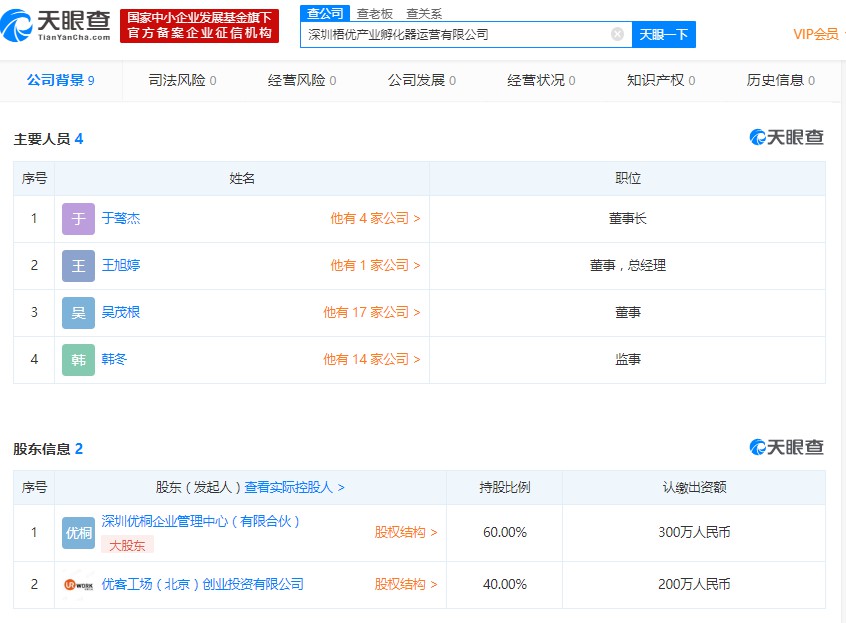The height and width of the screenshot is (623, 846).
Task: Expand 股权结构 for 深圳优桐企业管理中心
Action: [406, 532]
